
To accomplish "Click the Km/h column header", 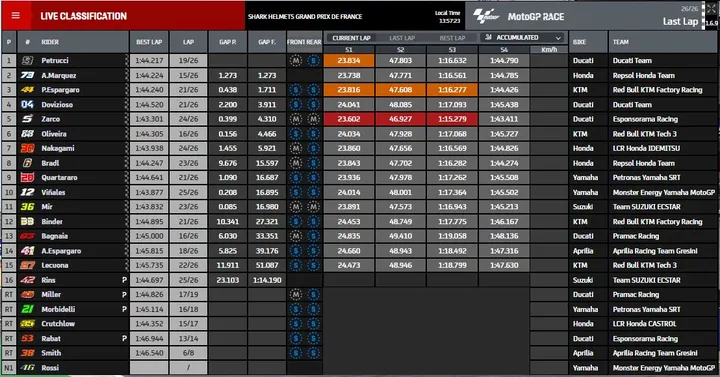I will pos(549,50).
